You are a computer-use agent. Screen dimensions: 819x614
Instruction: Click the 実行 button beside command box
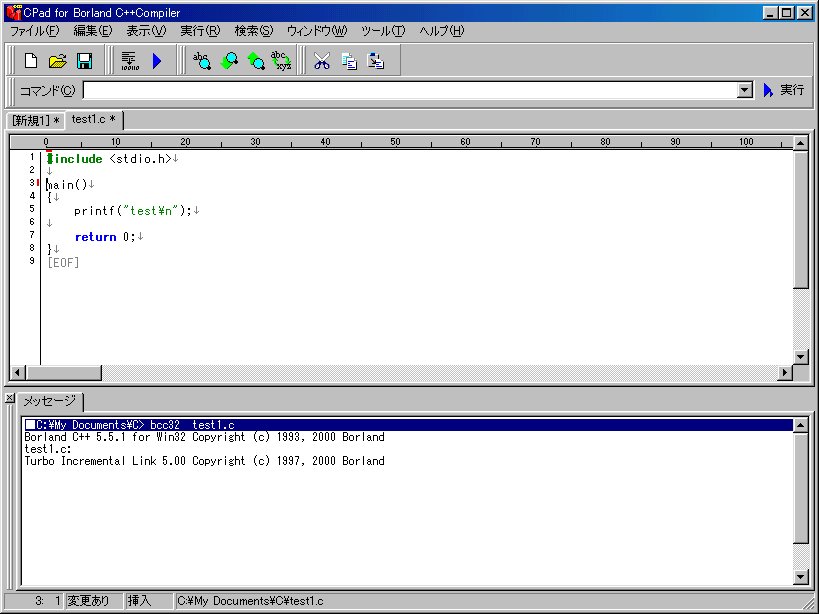tap(783, 90)
